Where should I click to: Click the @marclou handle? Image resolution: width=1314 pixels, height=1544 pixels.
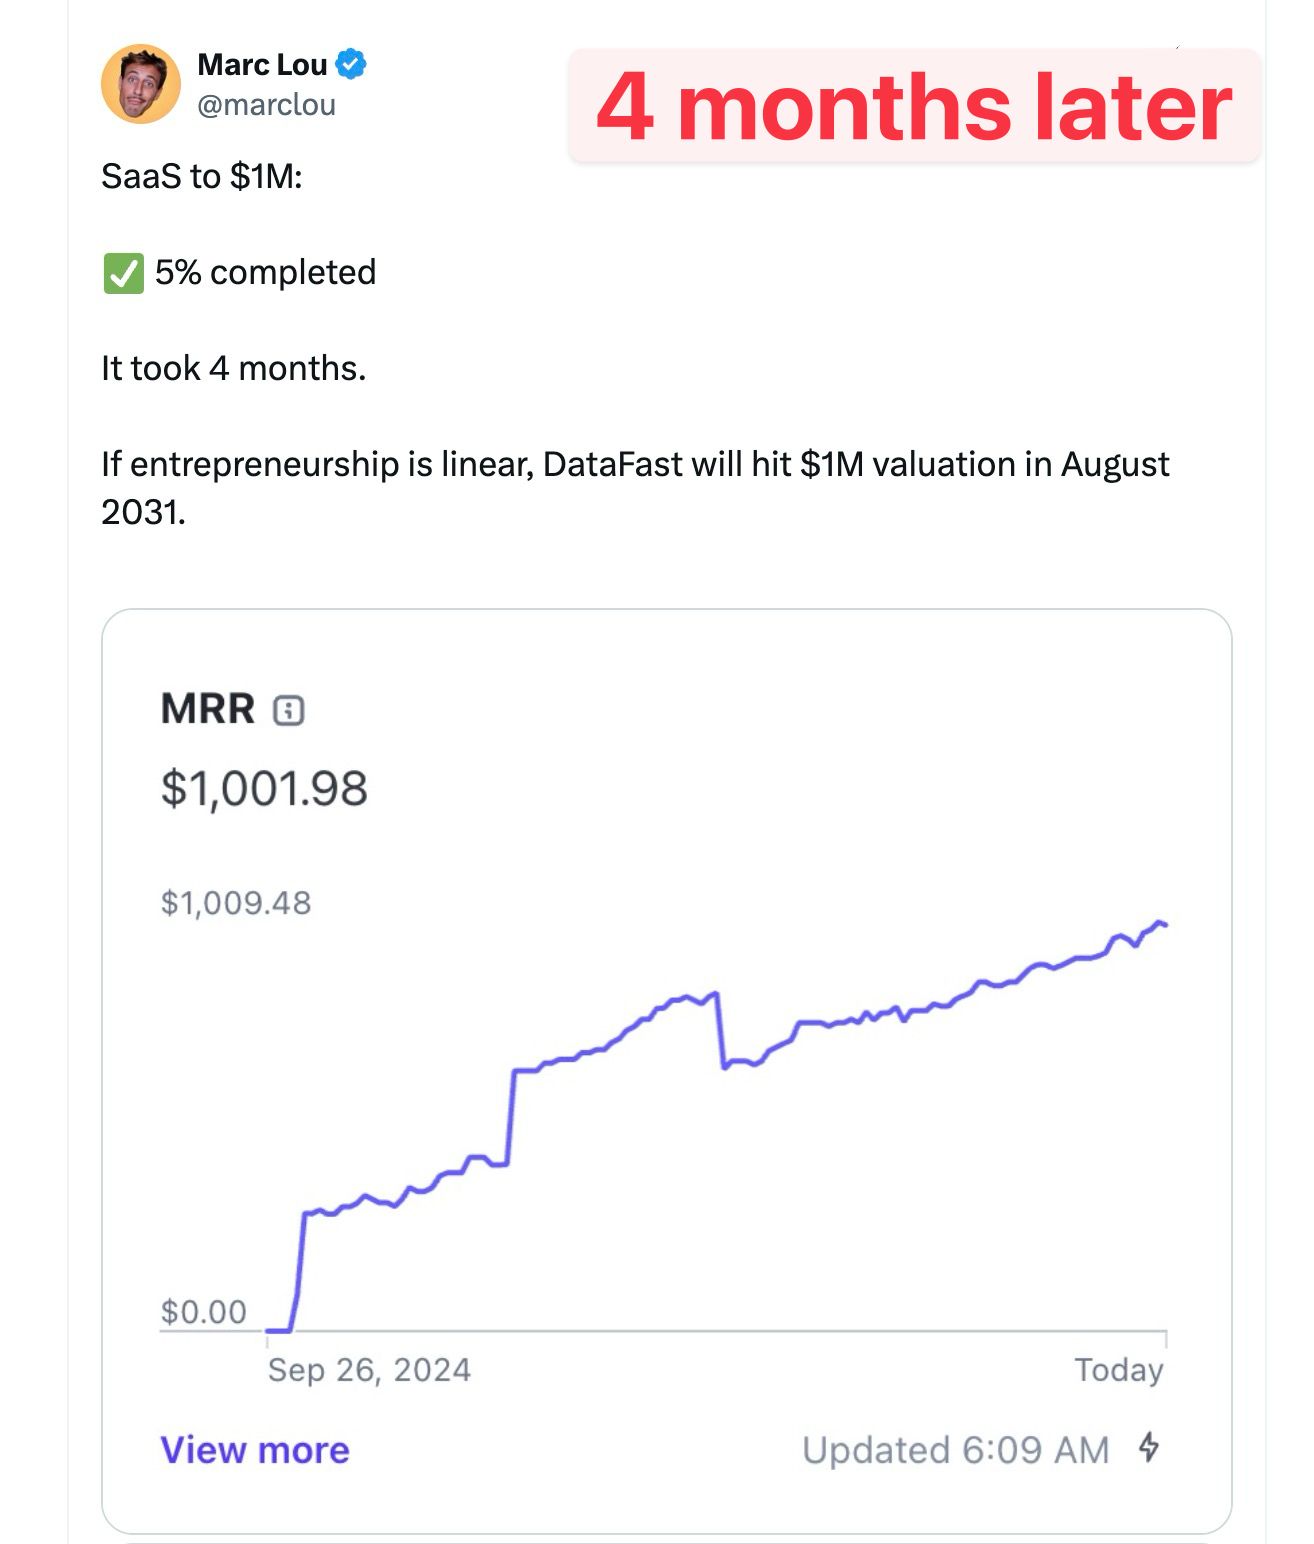[266, 105]
